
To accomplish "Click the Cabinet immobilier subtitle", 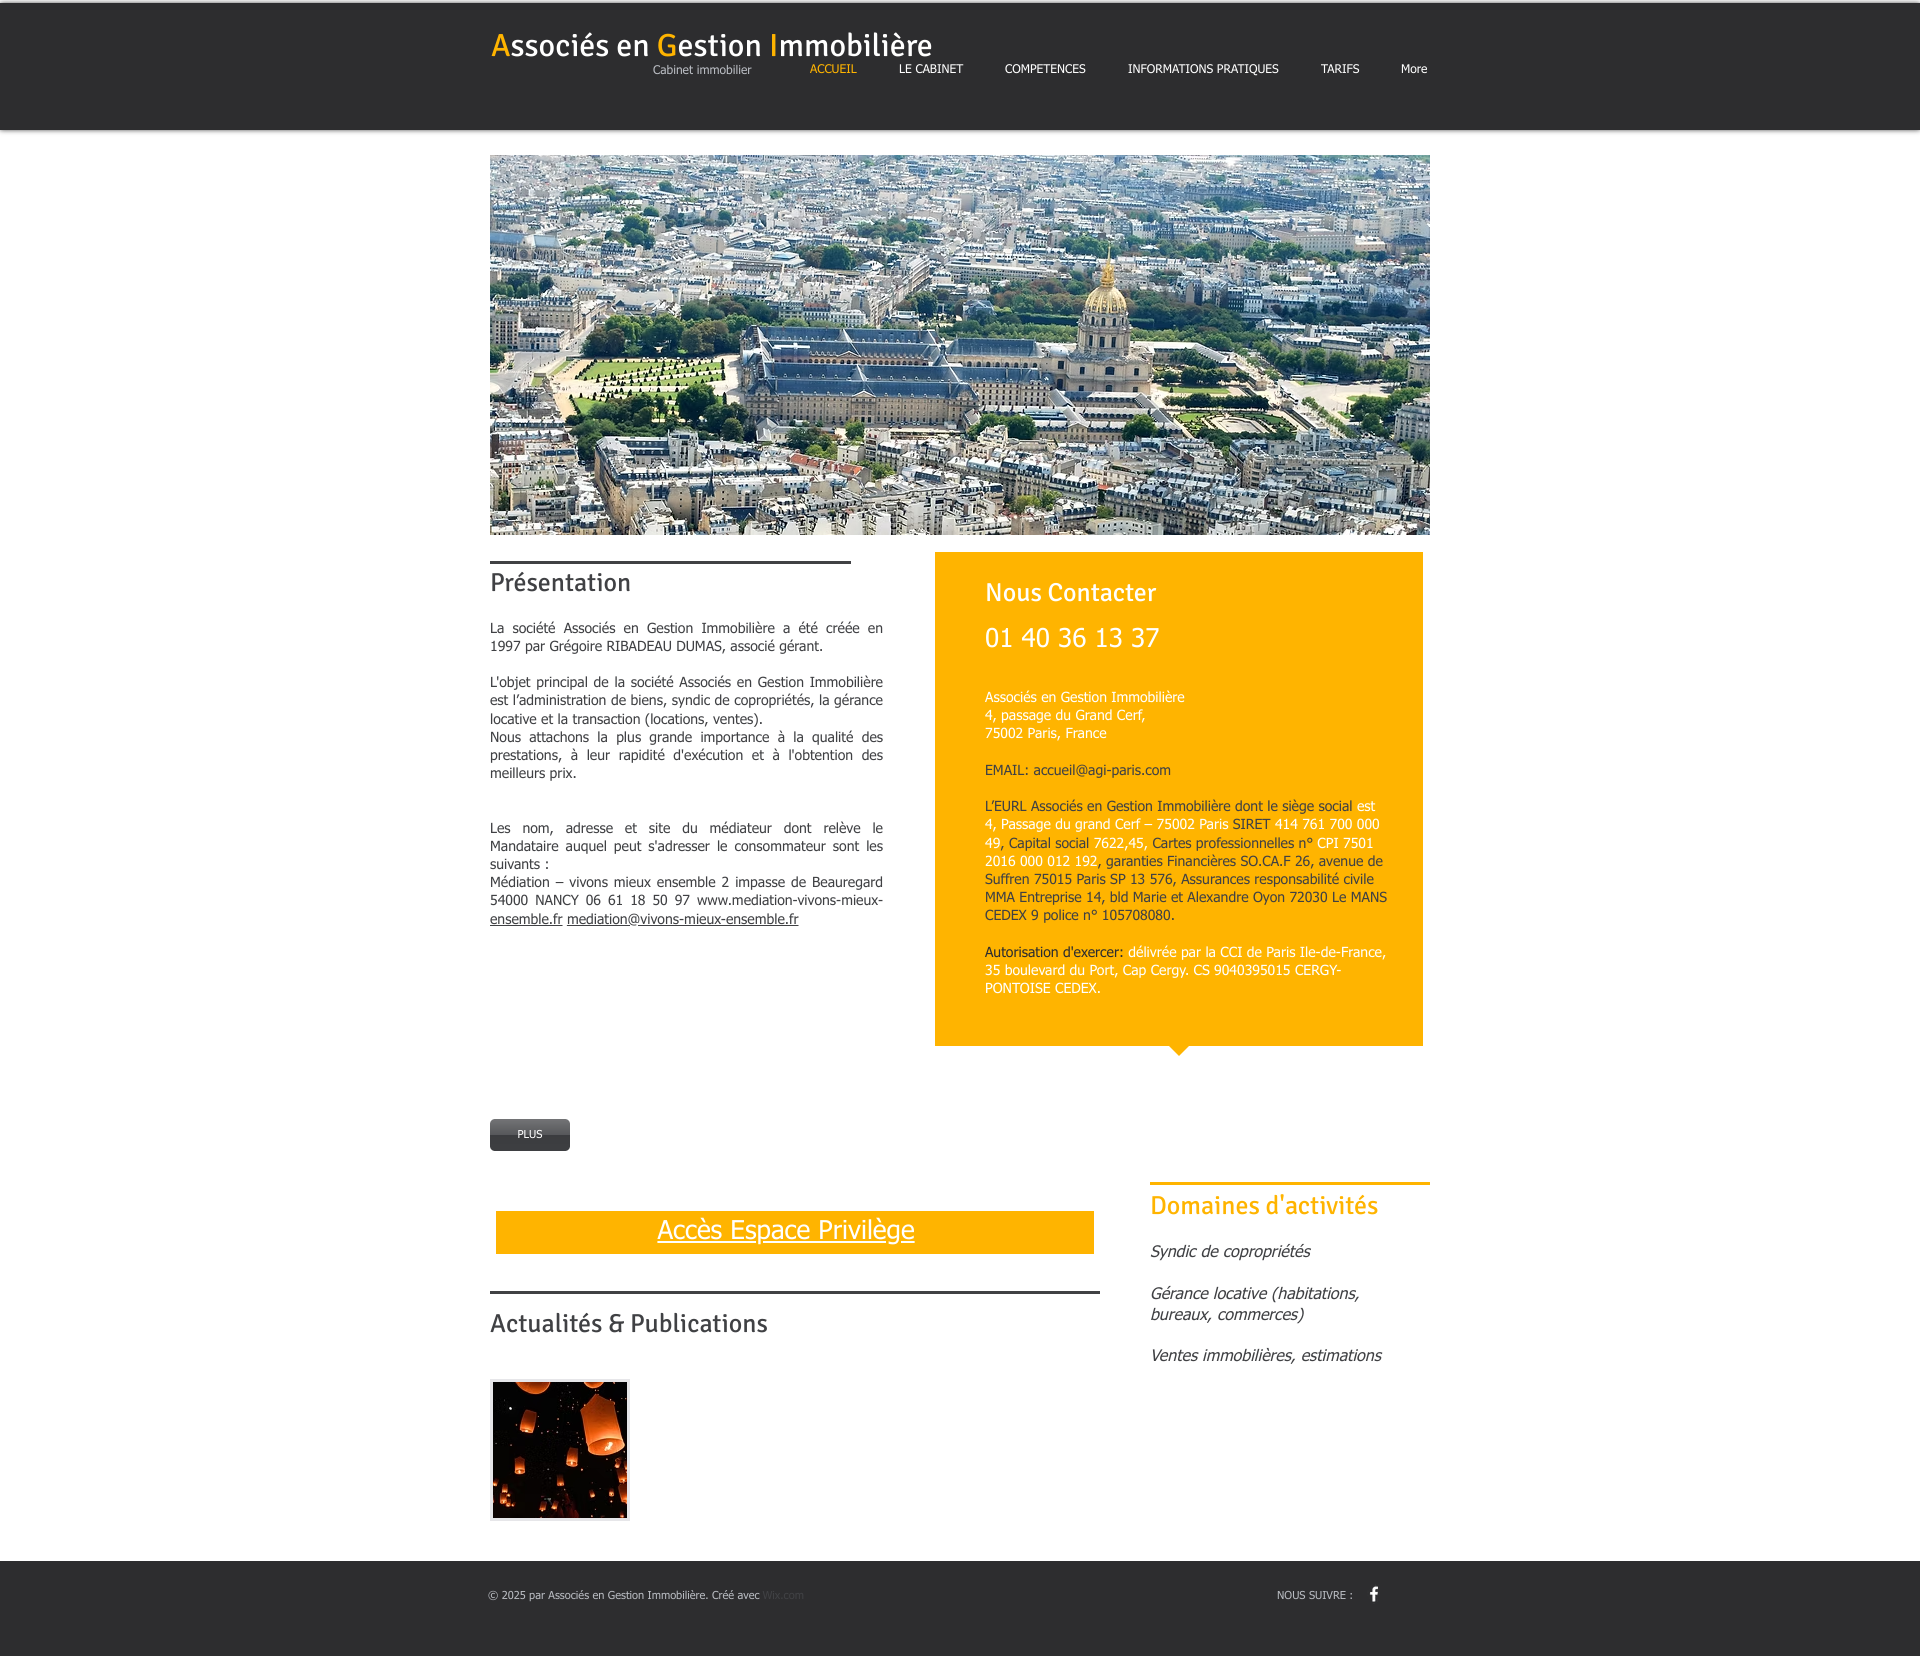I will coord(702,70).
